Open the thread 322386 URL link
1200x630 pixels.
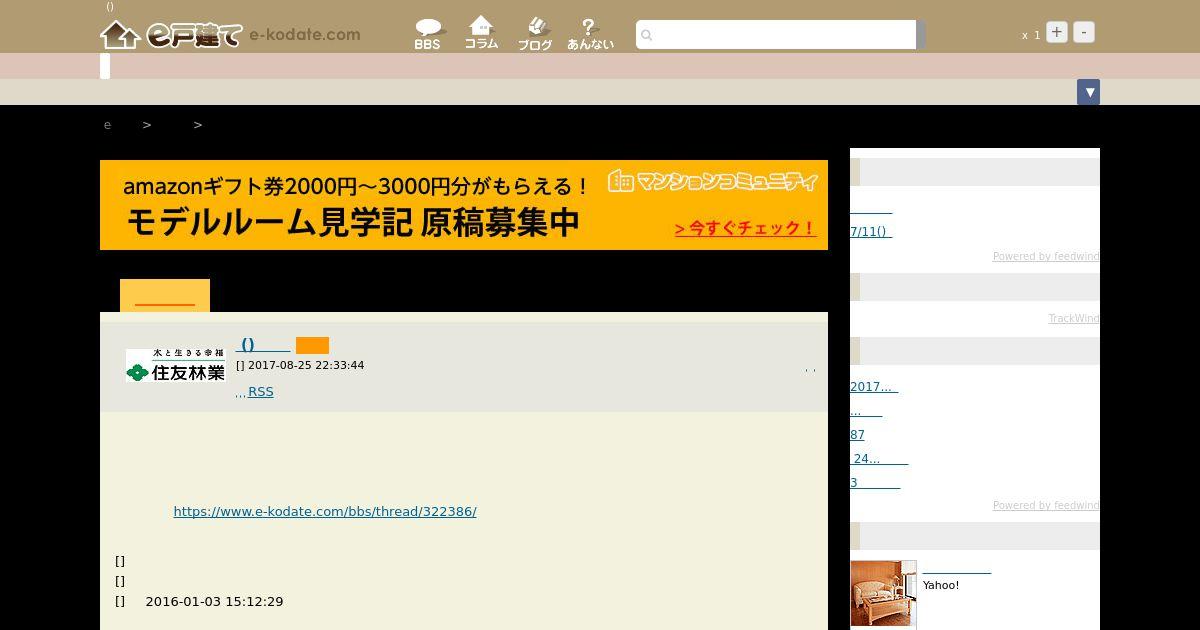(x=325, y=512)
